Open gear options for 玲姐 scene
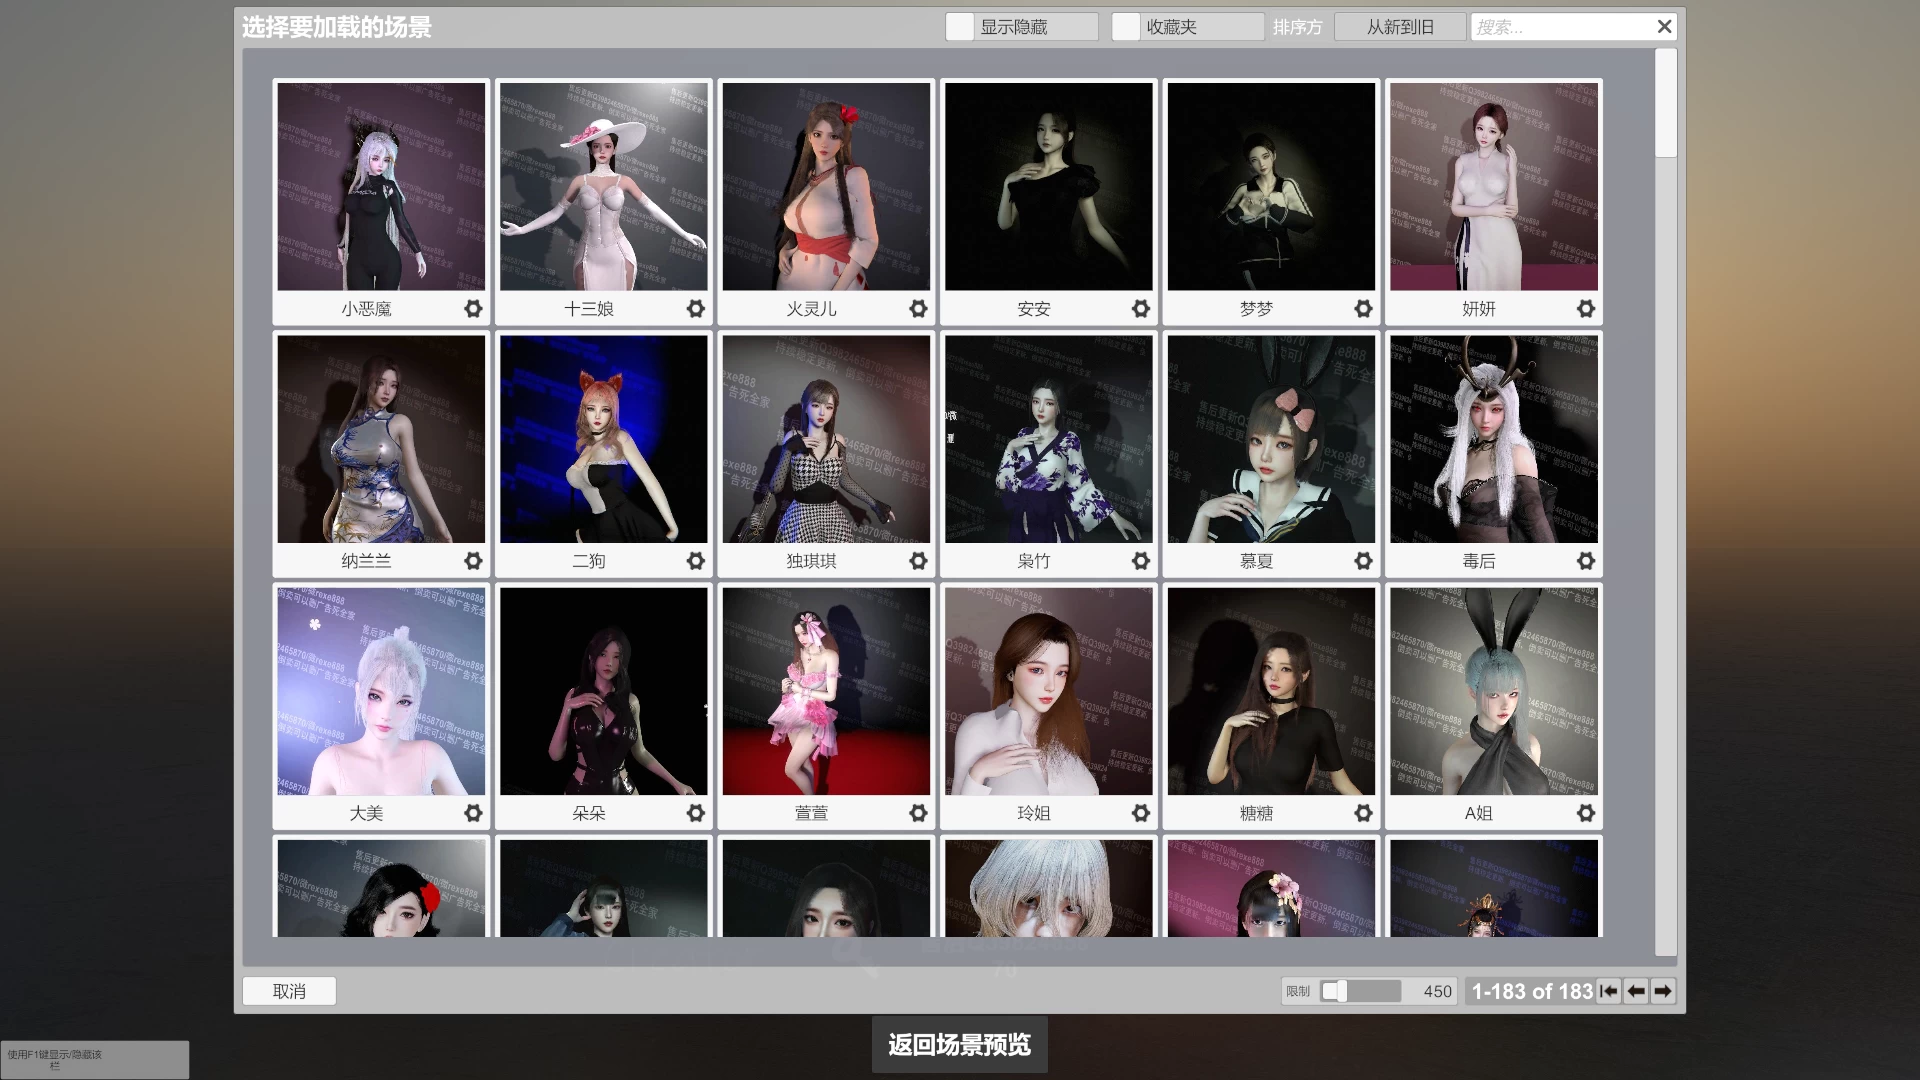This screenshot has width=1920, height=1080. (1141, 813)
